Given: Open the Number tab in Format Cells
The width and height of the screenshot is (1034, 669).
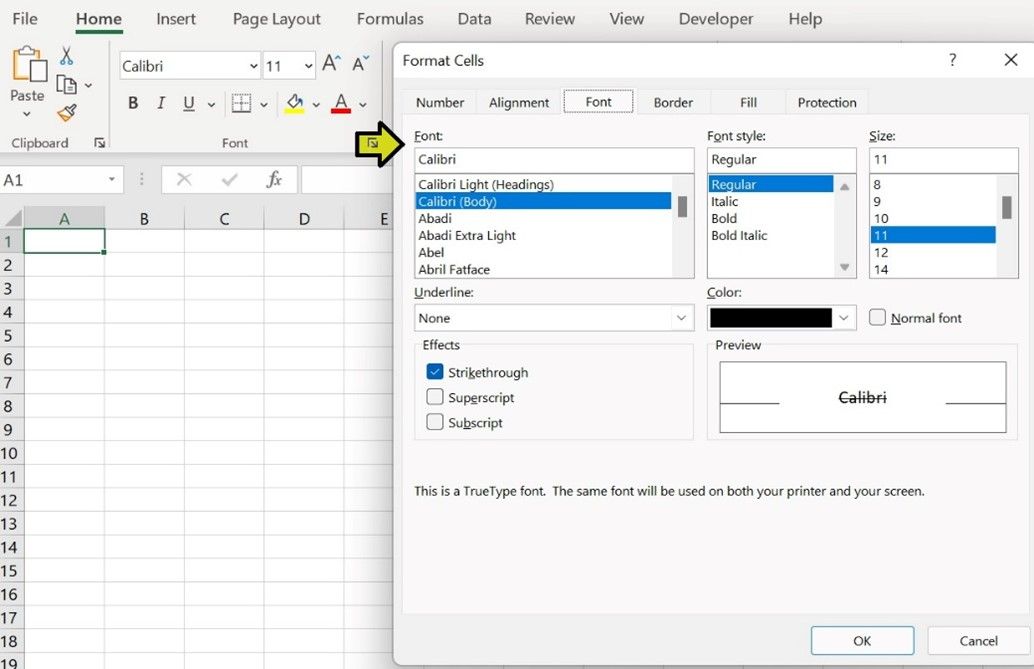Looking at the screenshot, I should 440,102.
